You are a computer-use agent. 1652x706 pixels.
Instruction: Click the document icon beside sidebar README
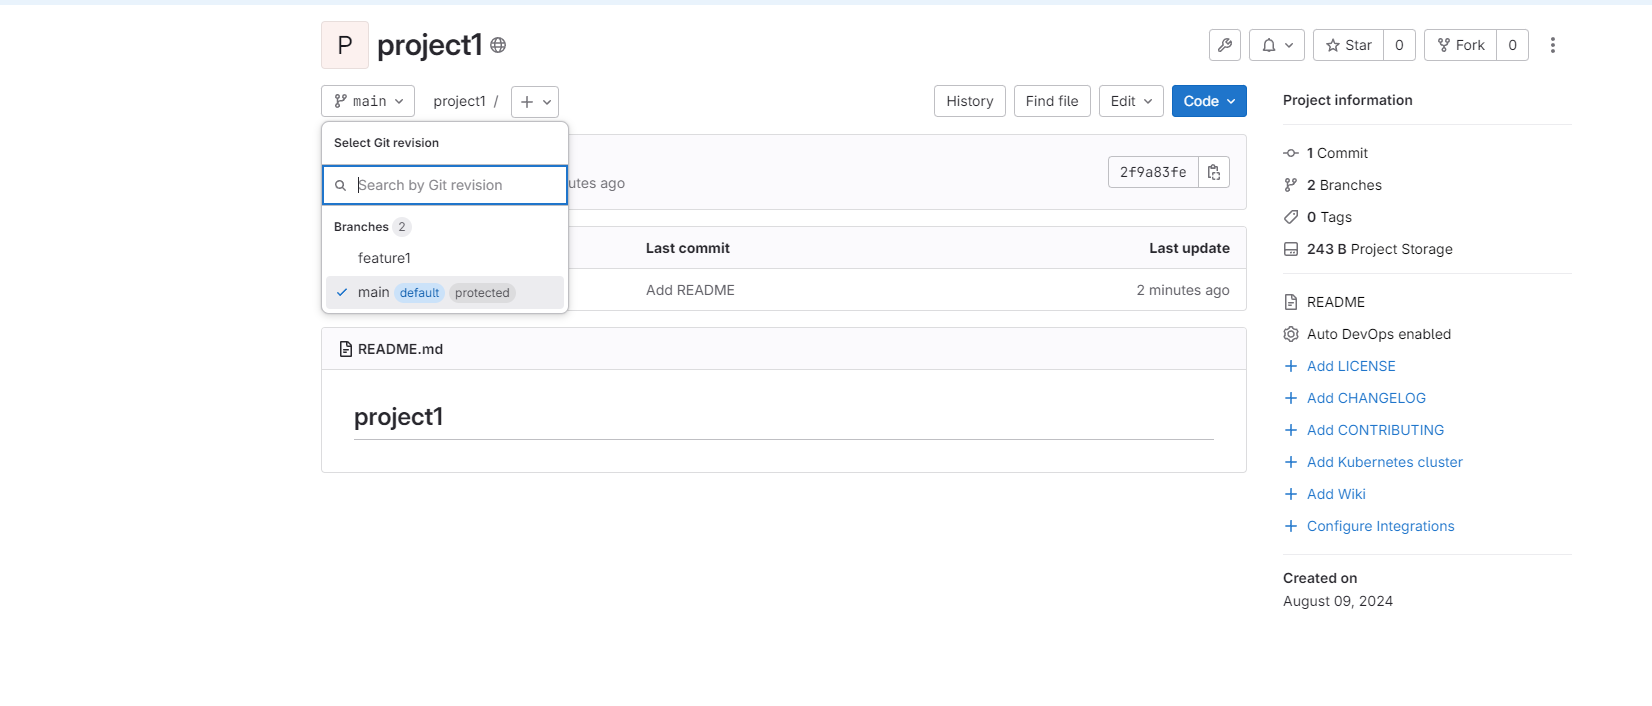1291,302
